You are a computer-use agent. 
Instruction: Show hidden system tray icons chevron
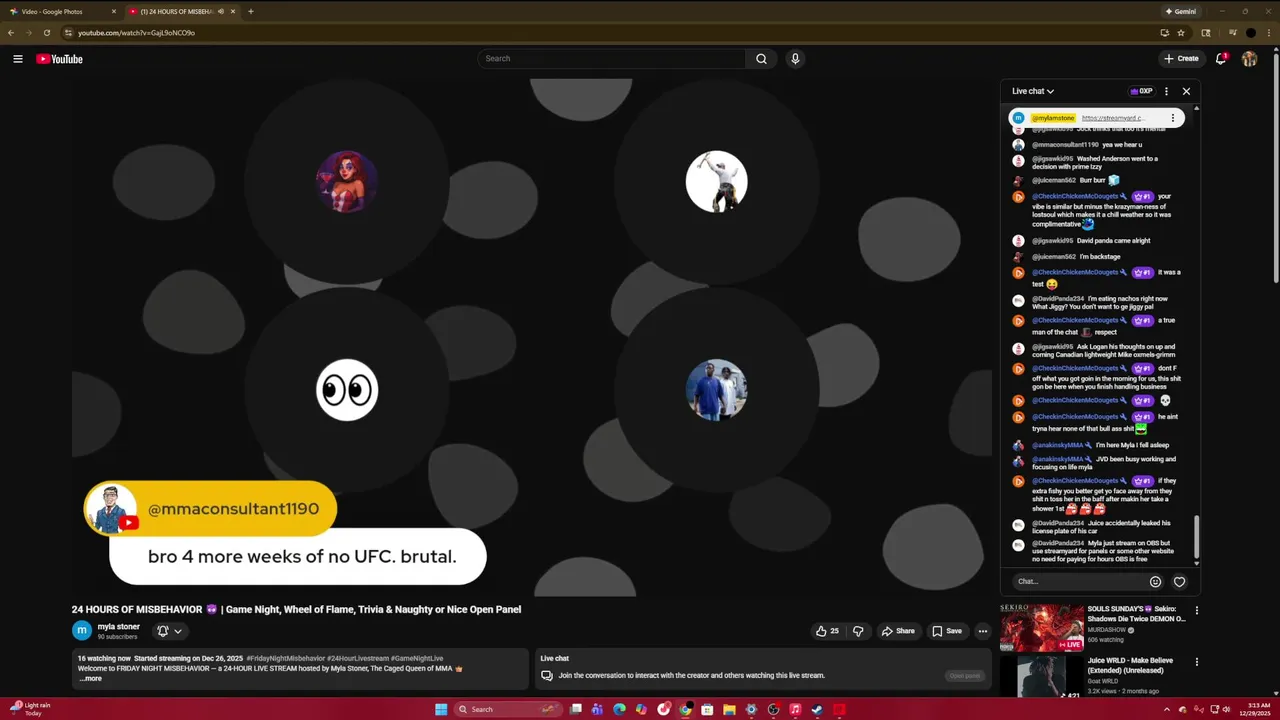(1169, 710)
